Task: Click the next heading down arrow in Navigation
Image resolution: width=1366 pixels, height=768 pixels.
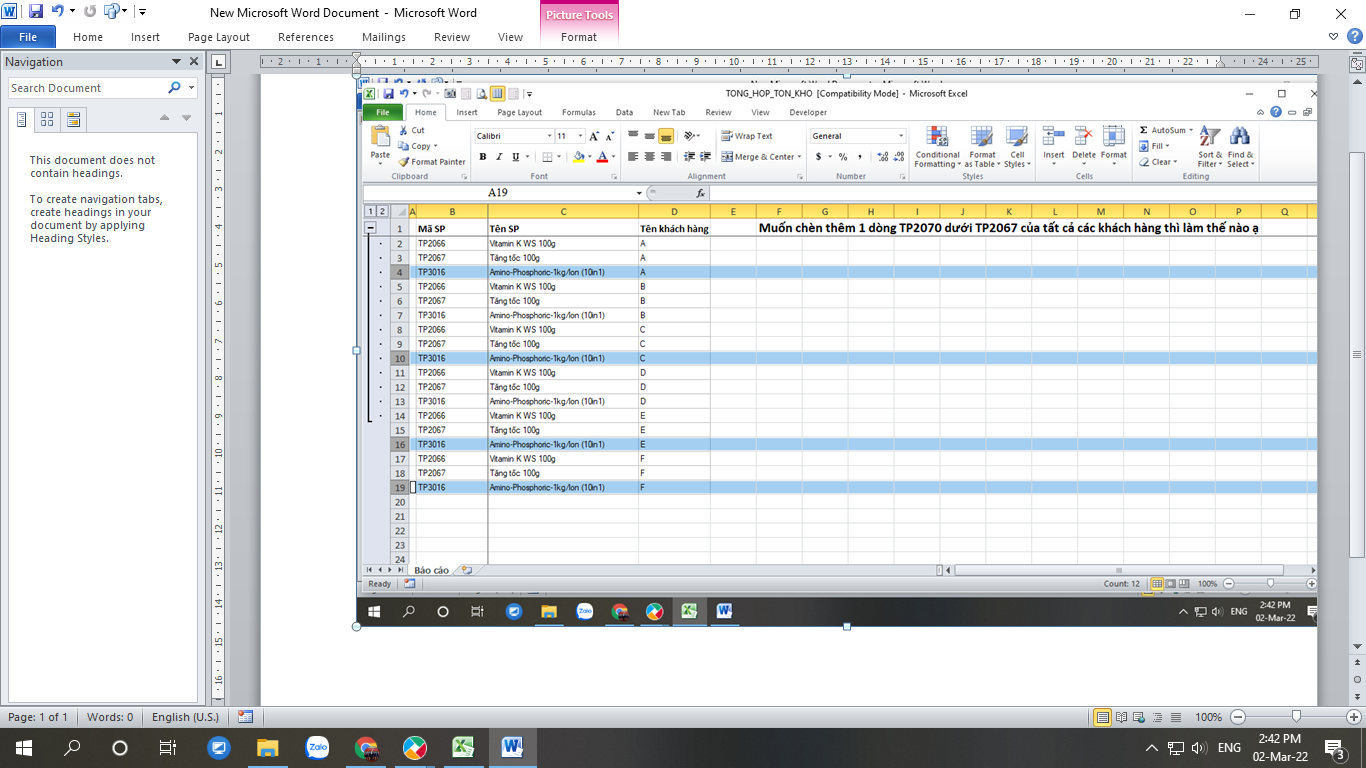Action: (x=186, y=118)
